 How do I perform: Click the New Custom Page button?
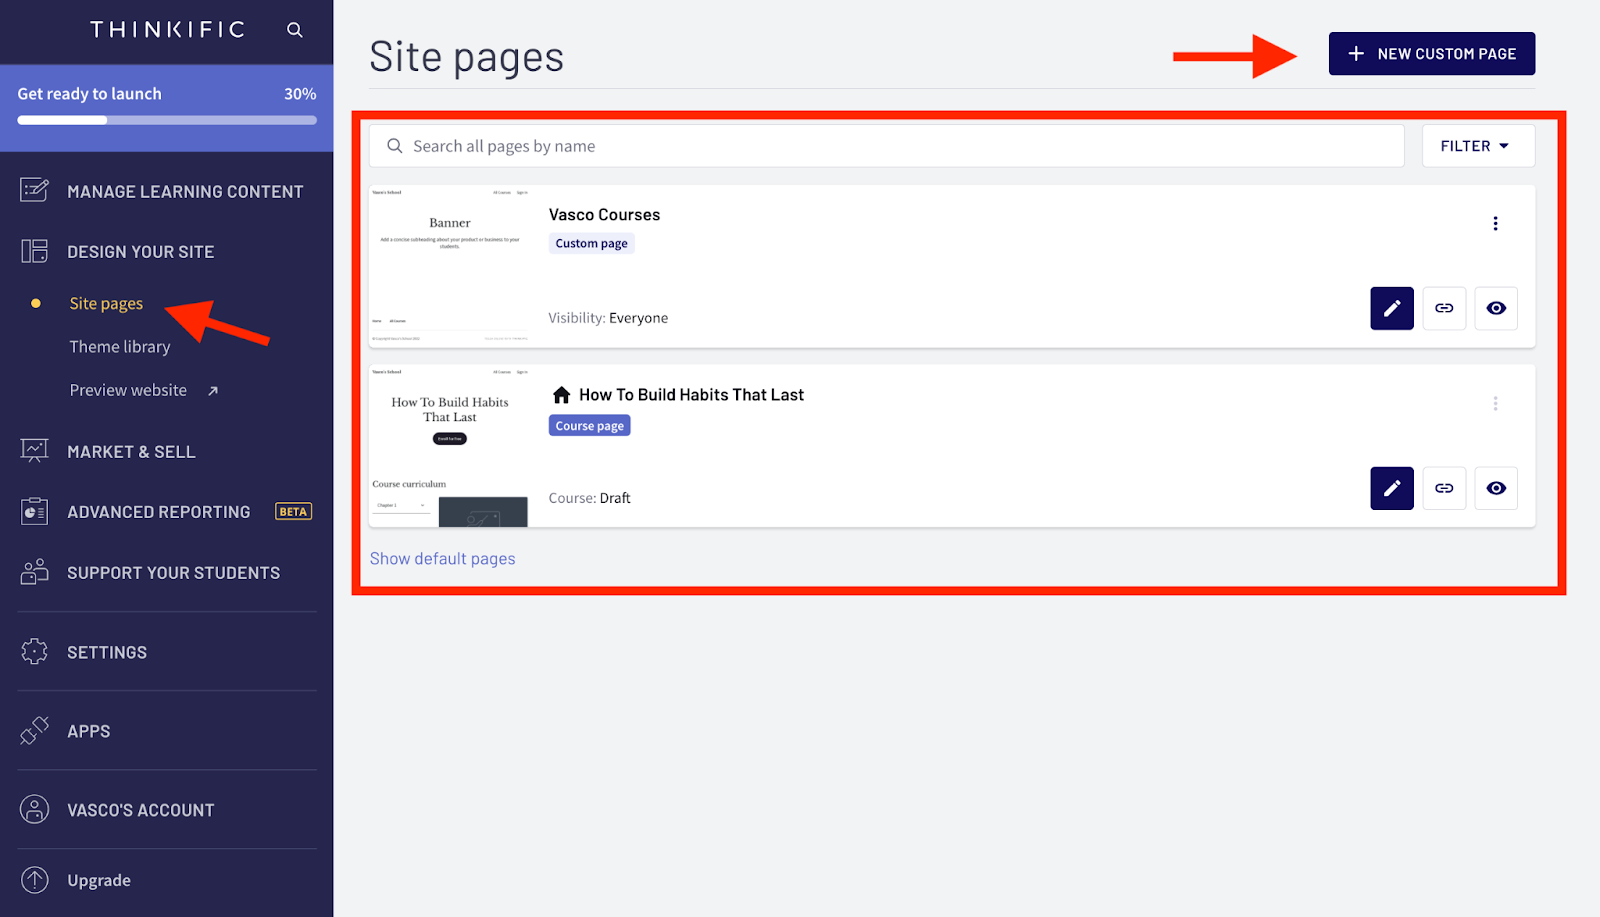(1431, 54)
